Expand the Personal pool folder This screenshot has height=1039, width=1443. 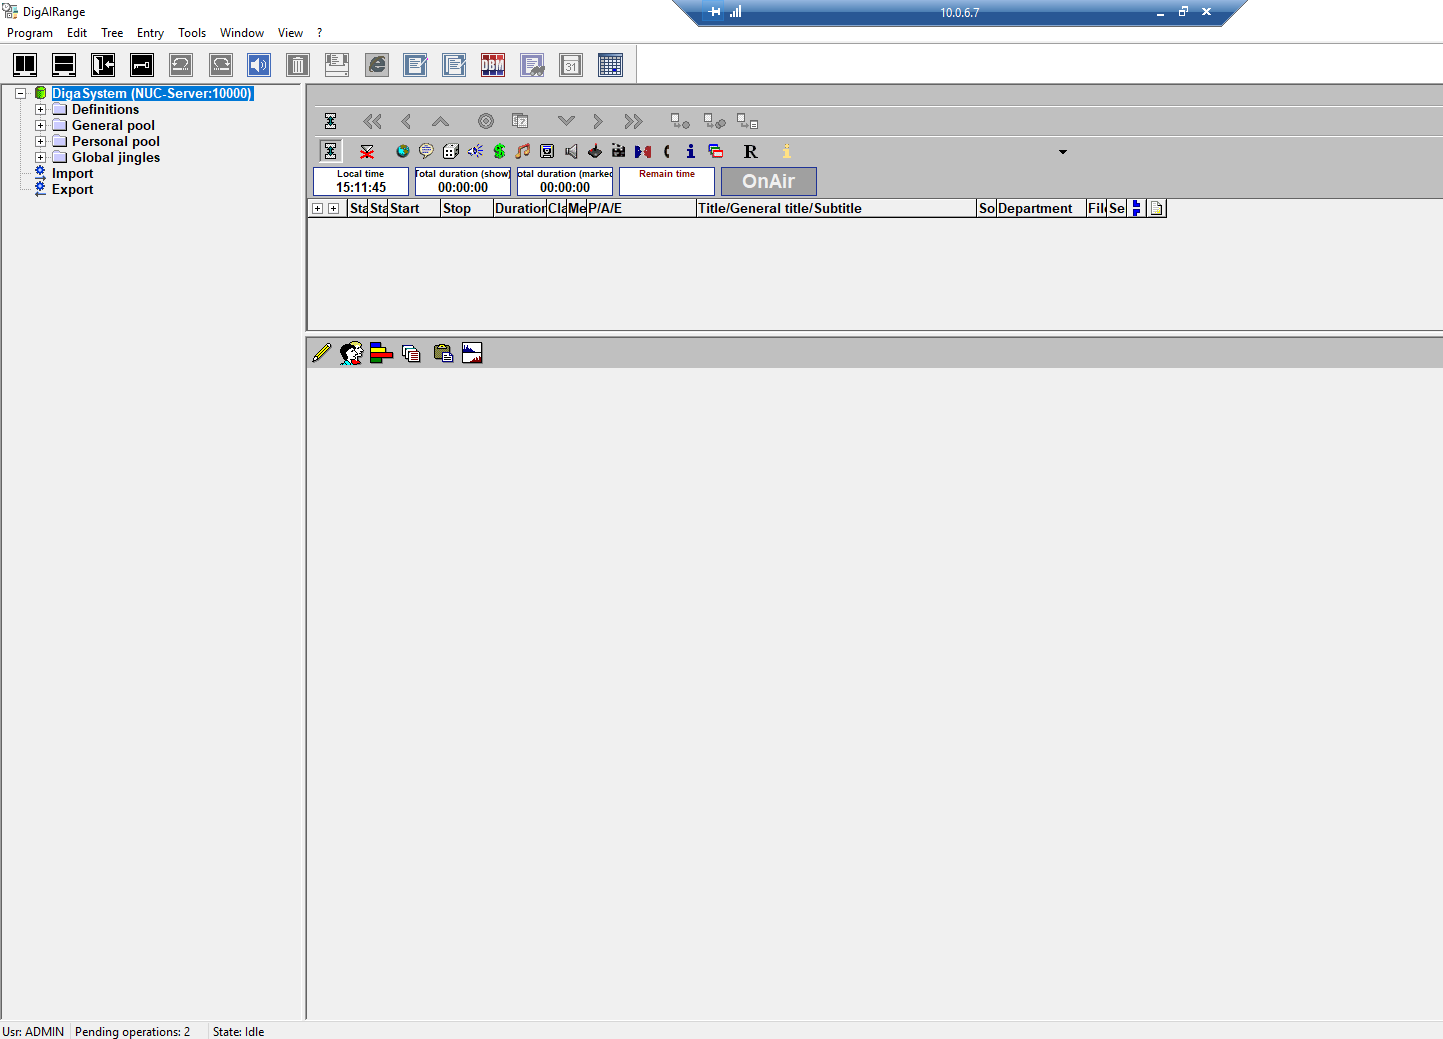pyautogui.click(x=41, y=142)
